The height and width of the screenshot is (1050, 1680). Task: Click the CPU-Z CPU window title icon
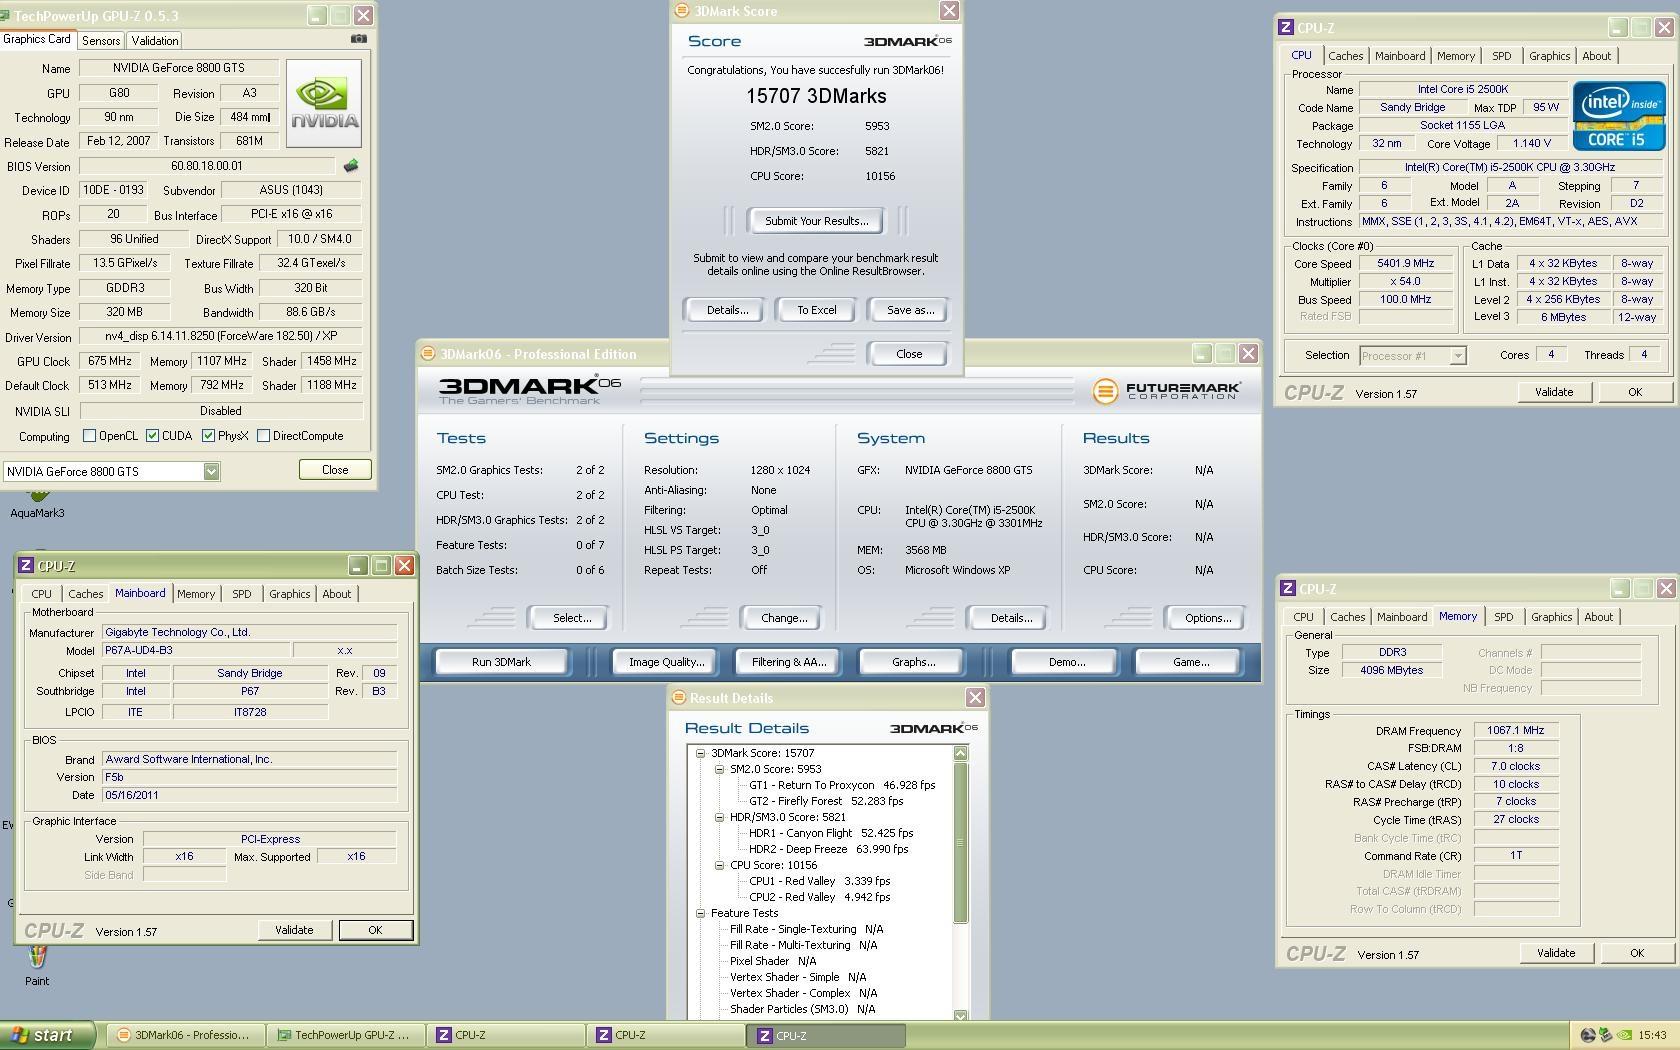(x=1286, y=28)
